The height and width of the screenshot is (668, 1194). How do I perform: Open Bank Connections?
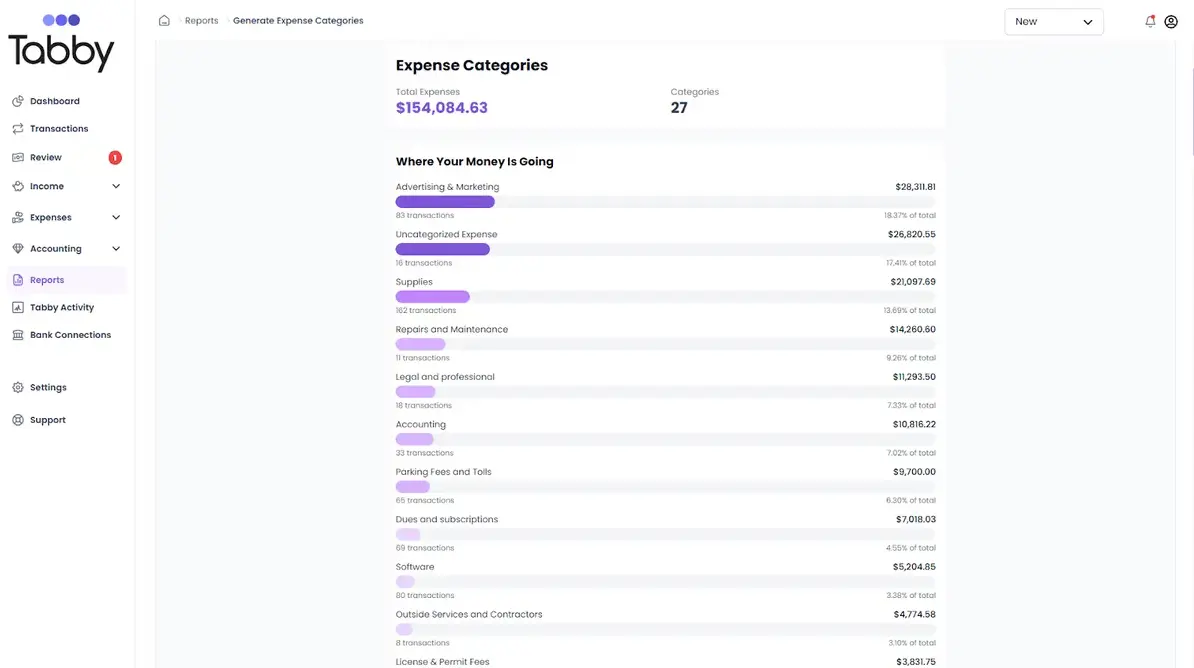tap(70, 334)
